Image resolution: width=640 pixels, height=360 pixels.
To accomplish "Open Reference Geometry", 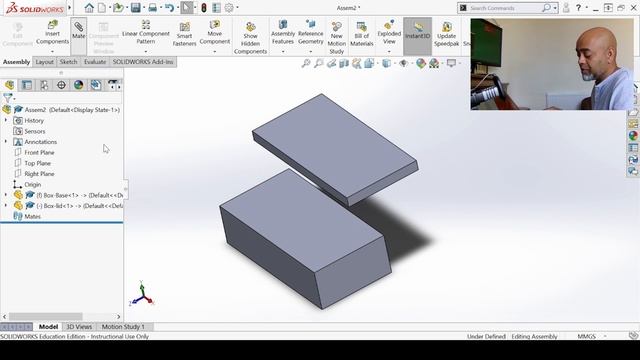I will coord(311,32).
